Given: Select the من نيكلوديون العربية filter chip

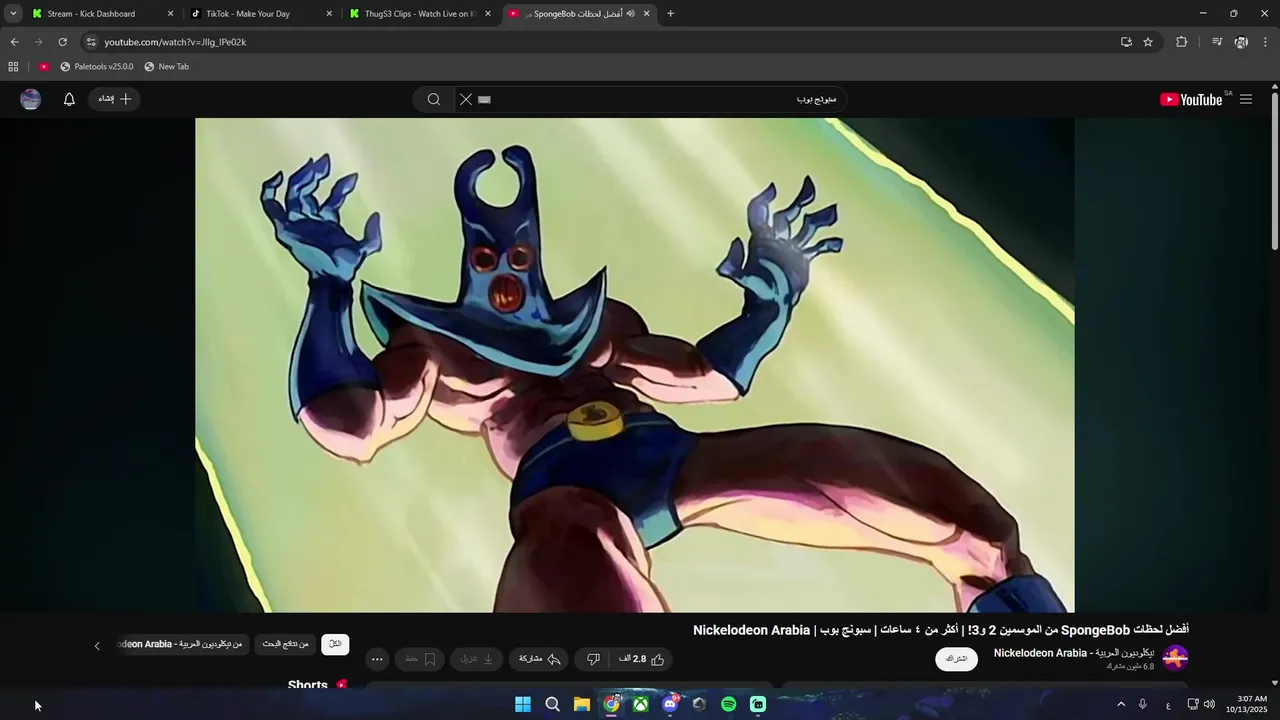Looking at the screenshot, I should point(180,644).
